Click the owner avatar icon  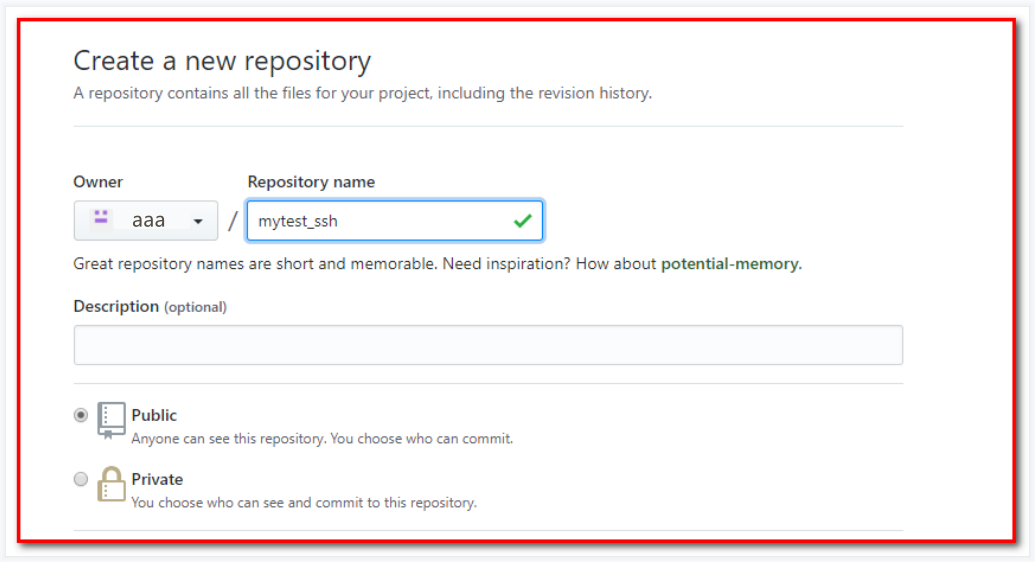[x=100, y=217]
